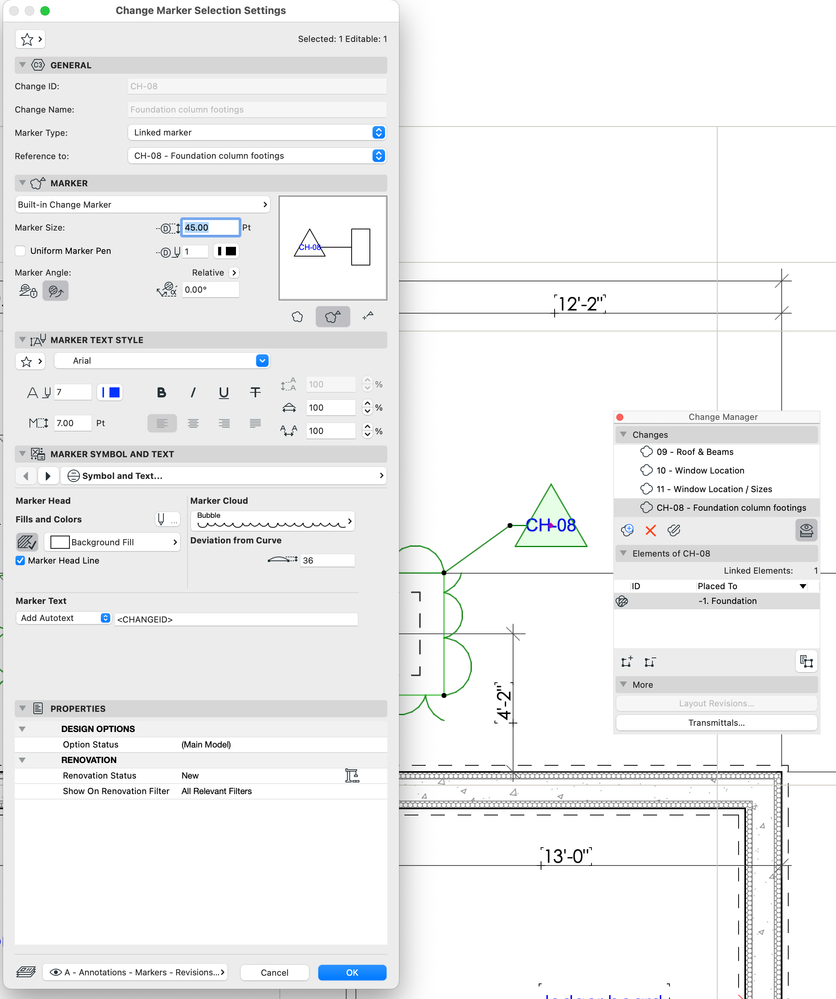836x999 pixels.
Task: Open the Annotations Markers Revisions layer selector
Action: point(135,972)
